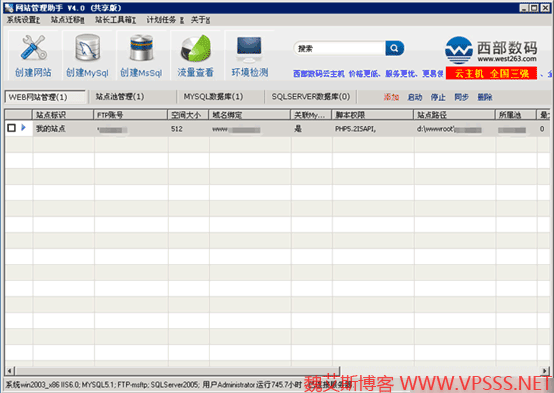Click the FTP账号 column header
Viewport: 554px width, 393px height.
point(130,115)
